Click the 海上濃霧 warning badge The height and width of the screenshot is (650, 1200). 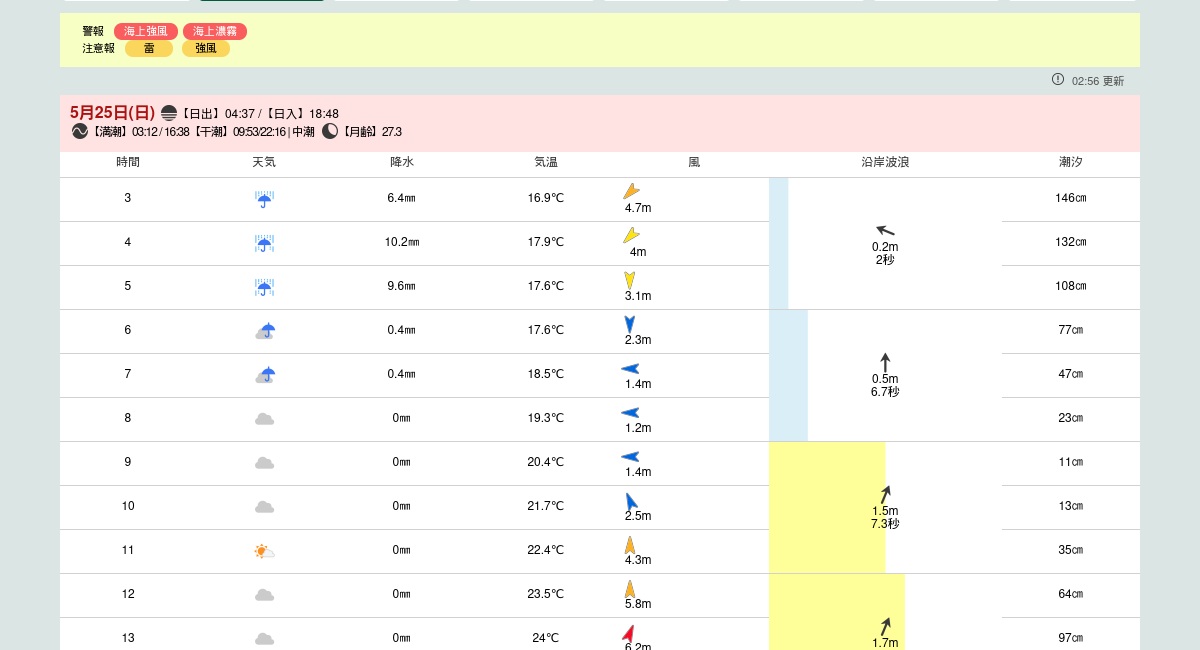(x=215, y=32)
